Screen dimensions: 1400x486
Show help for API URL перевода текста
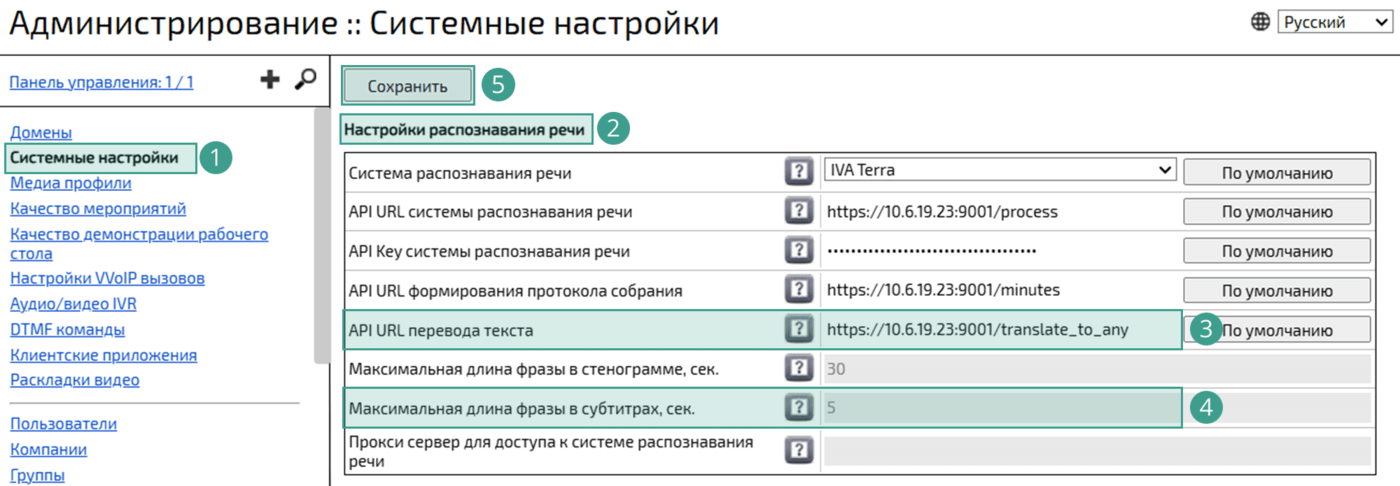(x=798, y=329)
